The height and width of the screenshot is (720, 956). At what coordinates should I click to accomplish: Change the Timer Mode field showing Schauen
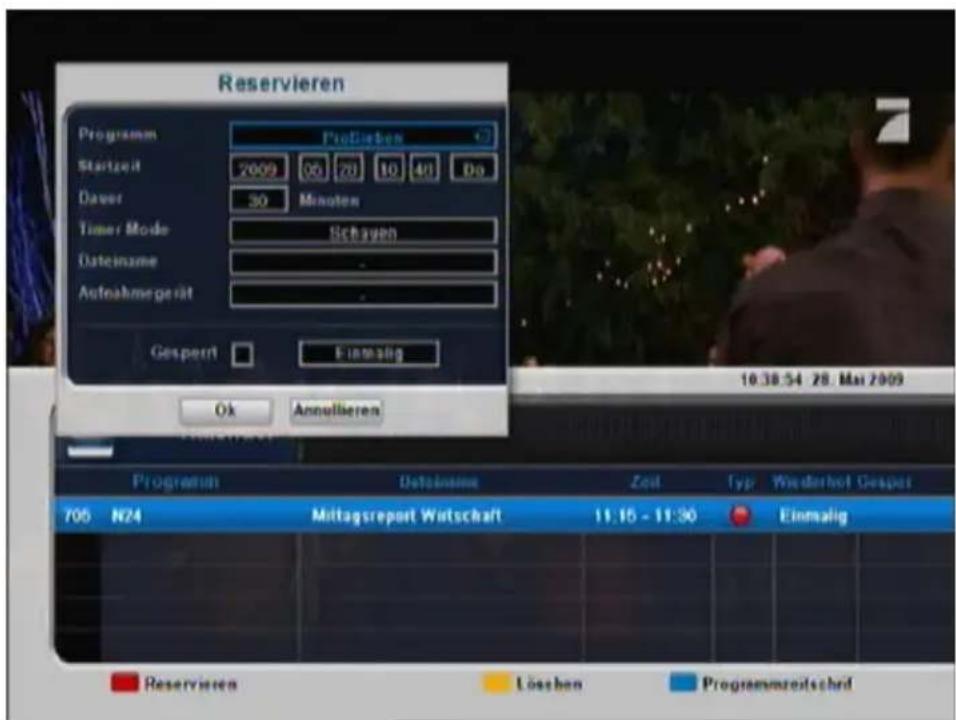click(363, 232)
